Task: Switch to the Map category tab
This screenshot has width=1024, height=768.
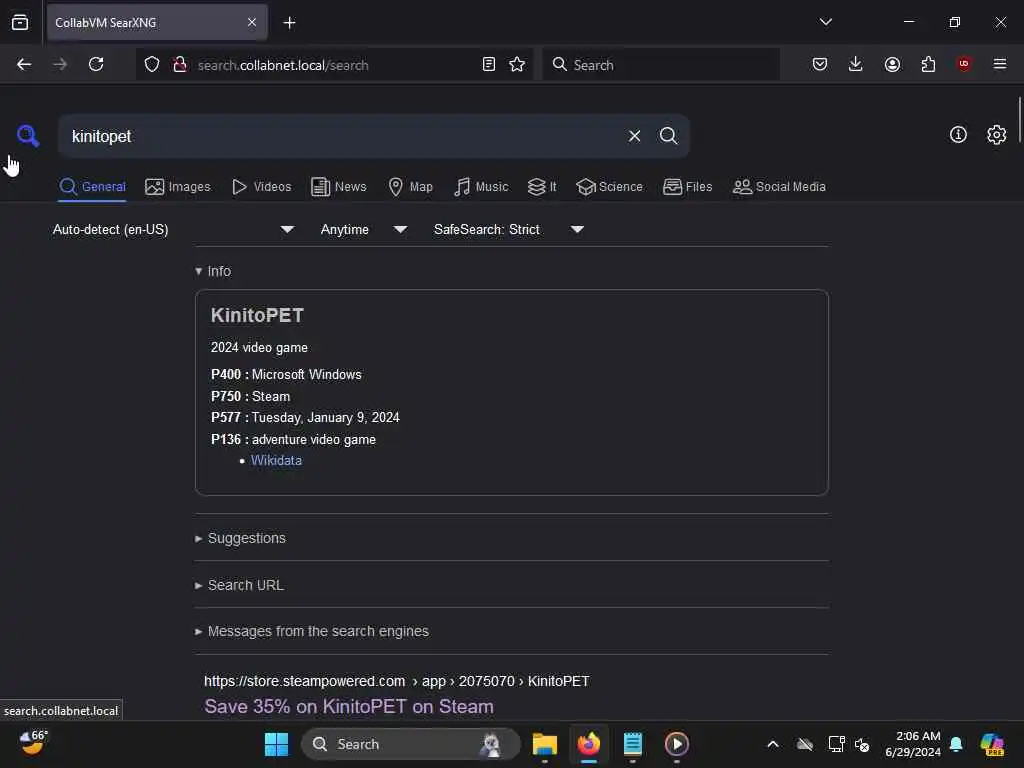Action: [411, 187]
